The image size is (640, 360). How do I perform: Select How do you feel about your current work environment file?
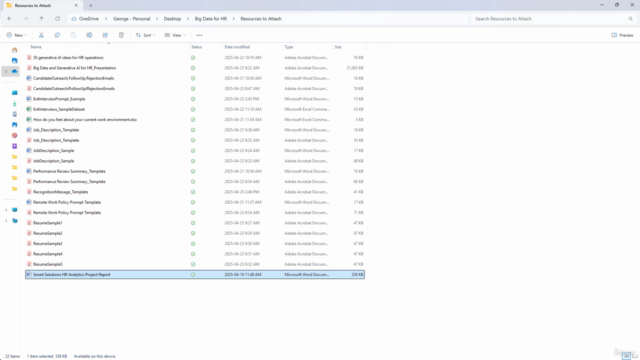[85, 120]
